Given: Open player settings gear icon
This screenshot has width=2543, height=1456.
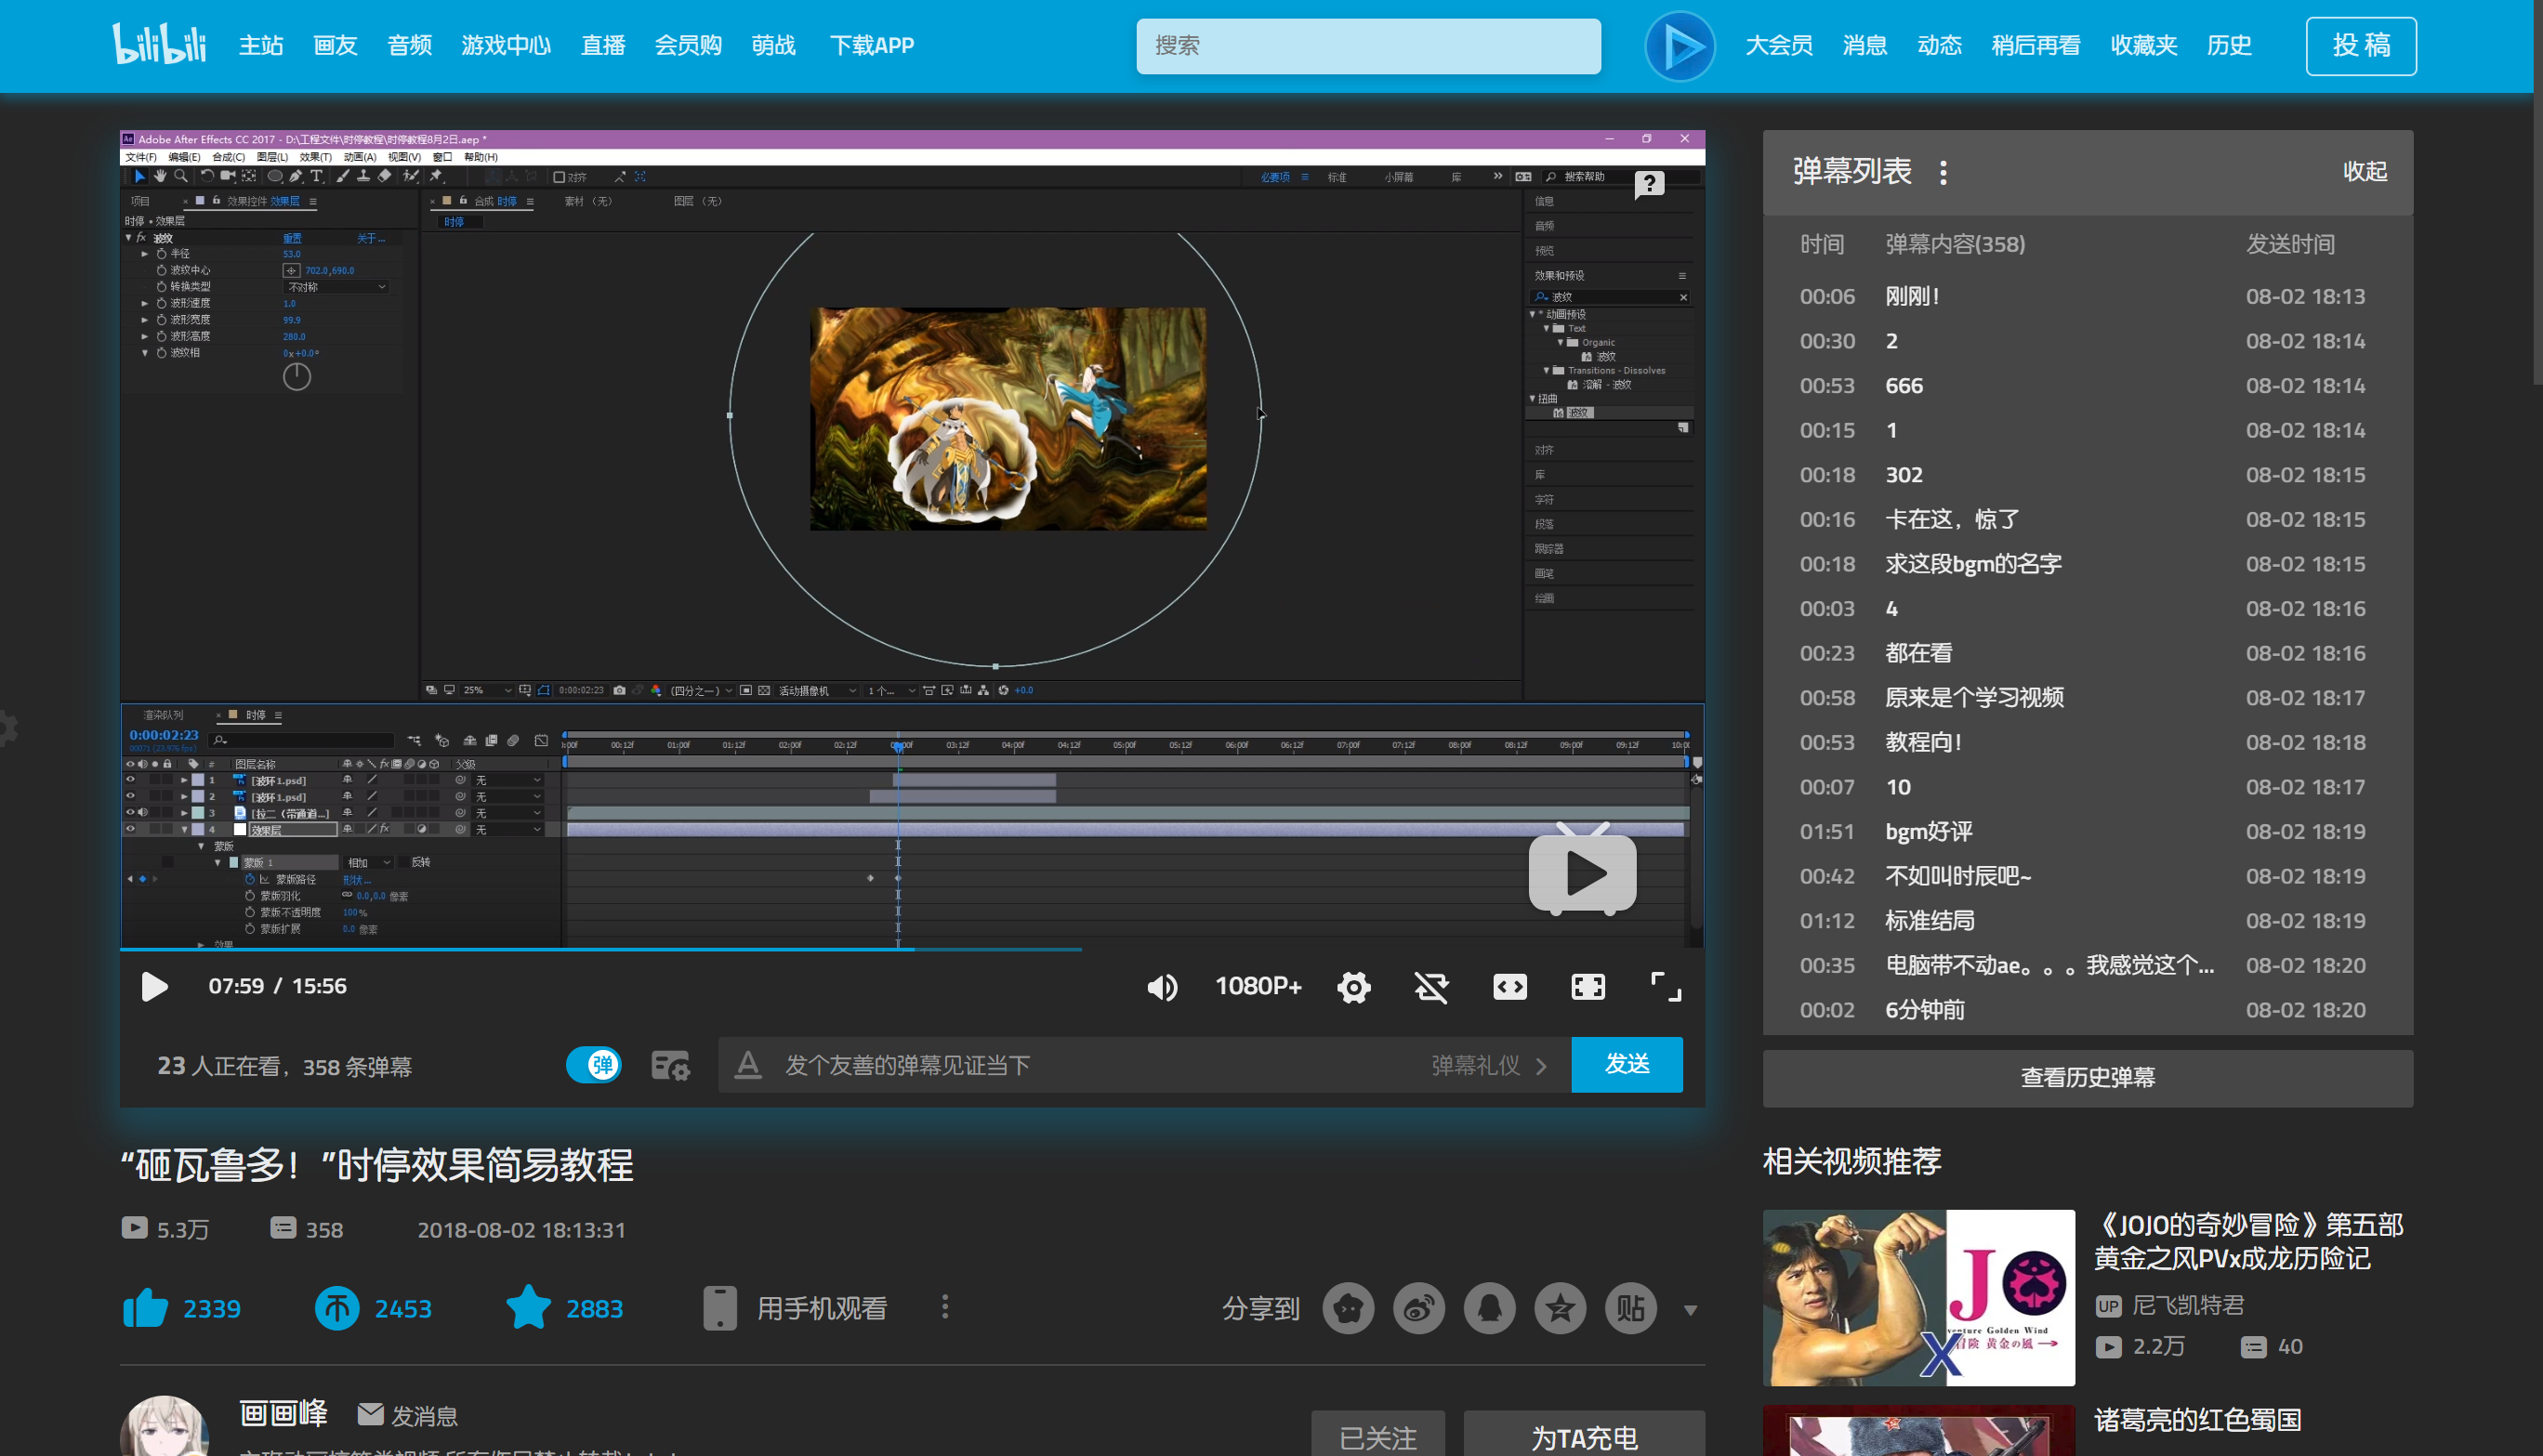Looking at the screenshot, I should point(1353,987).
